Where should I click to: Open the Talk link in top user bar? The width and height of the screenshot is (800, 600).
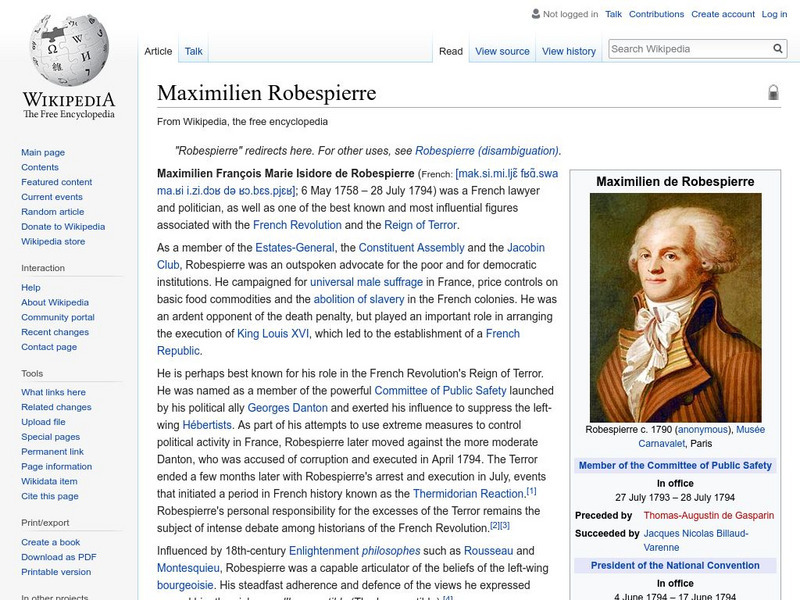[613, 14]
